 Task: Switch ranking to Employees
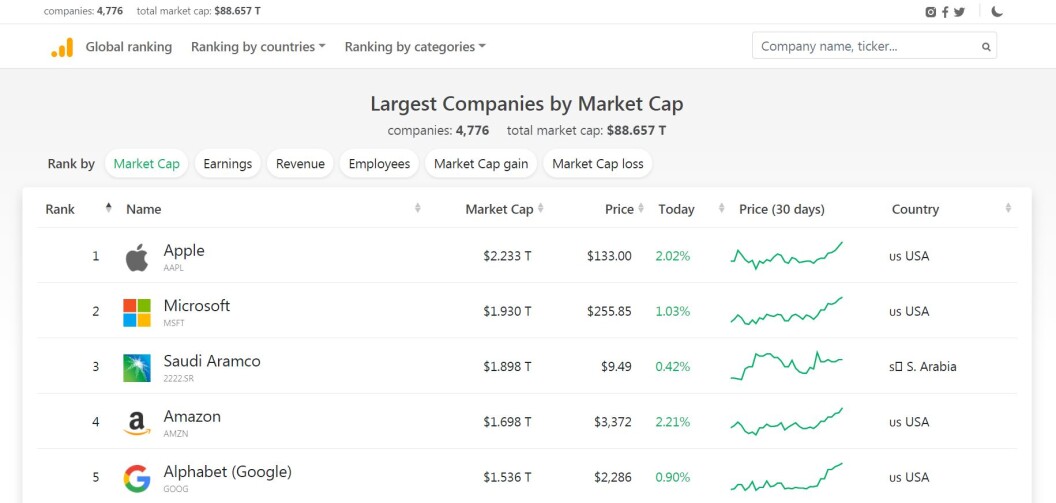[x=379, y=164]
